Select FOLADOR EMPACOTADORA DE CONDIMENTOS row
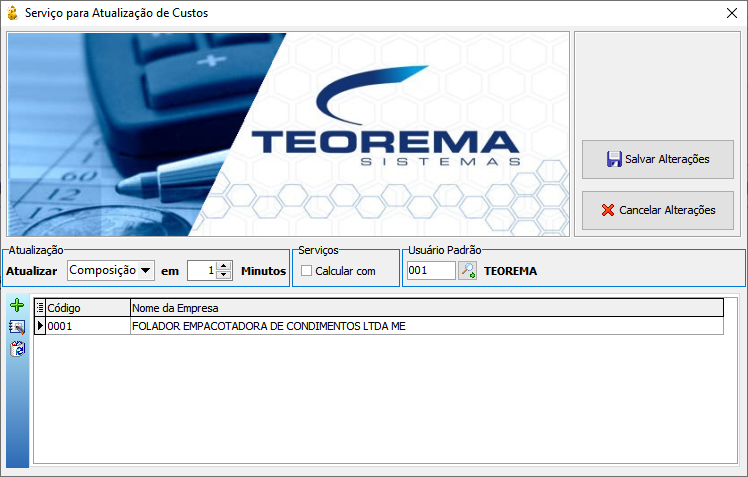The image size is (748, 477). click(x=427, y=326)
